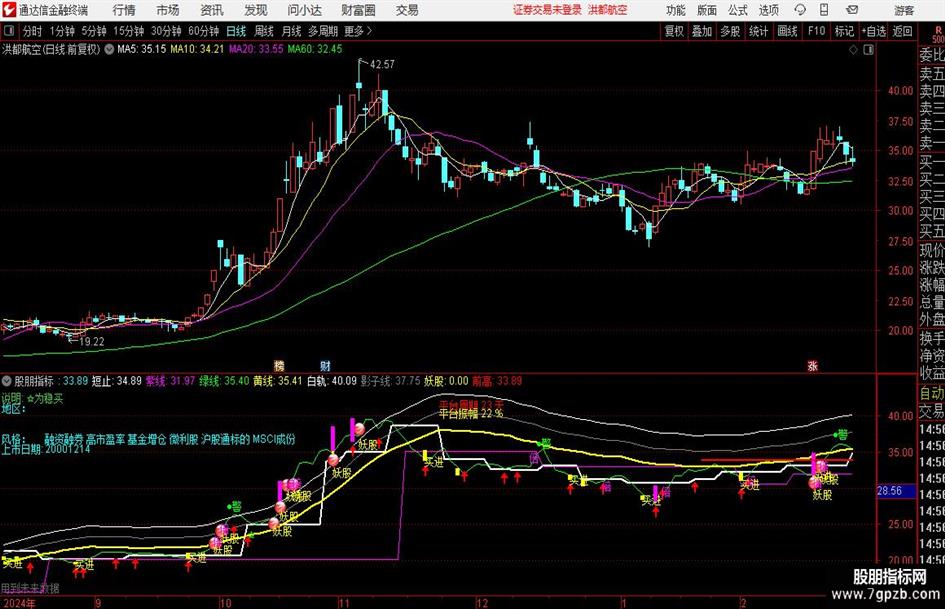This screenshot has width=945, height=609.
Task: Click the 2024年 date axis label
Action: pos(19,603)
